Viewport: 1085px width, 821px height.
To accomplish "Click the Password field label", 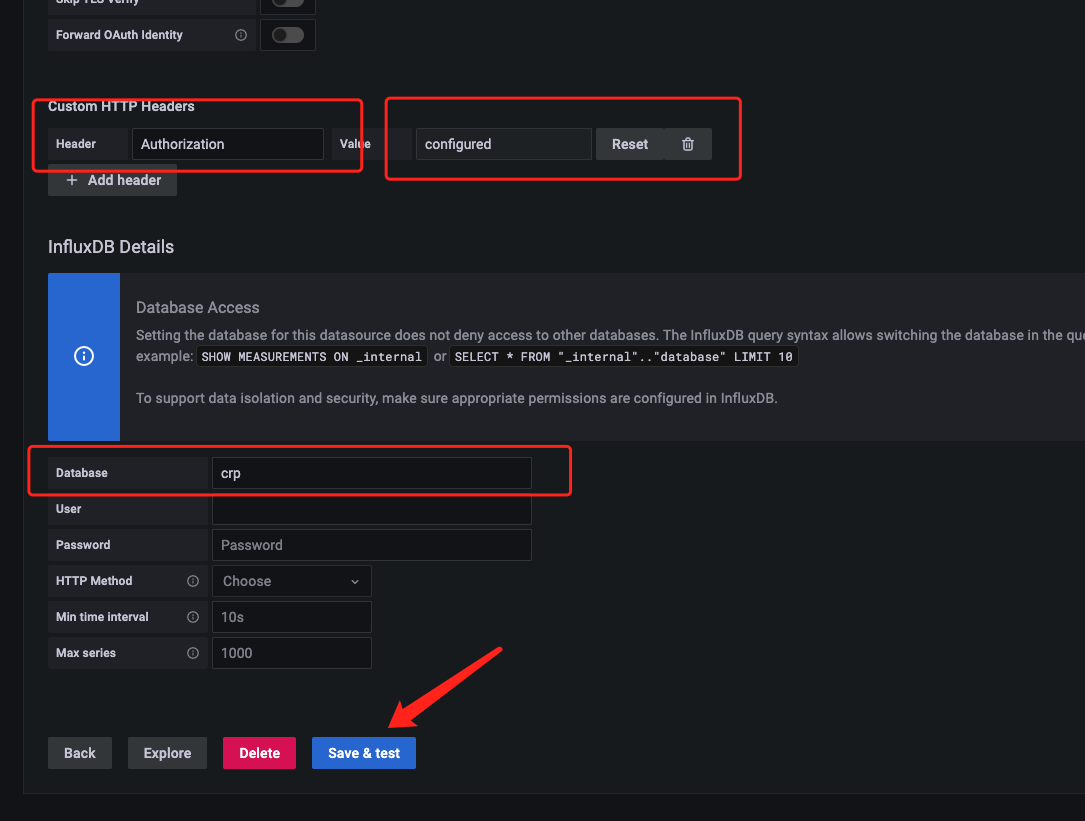I will coord(83,545).
